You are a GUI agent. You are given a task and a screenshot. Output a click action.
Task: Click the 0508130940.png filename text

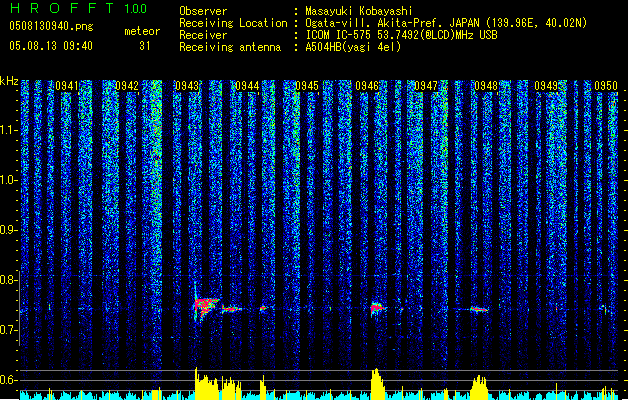51,26
